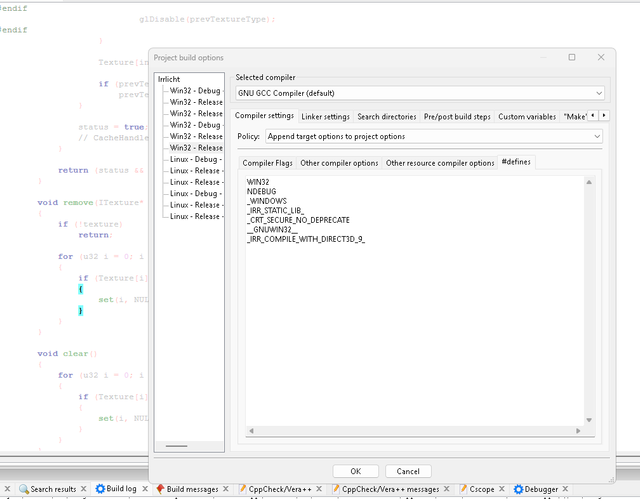The width and height of the screenshot is (640, 502).
Task: Maximize the Project build options dialog
Action: pos(572,57)
